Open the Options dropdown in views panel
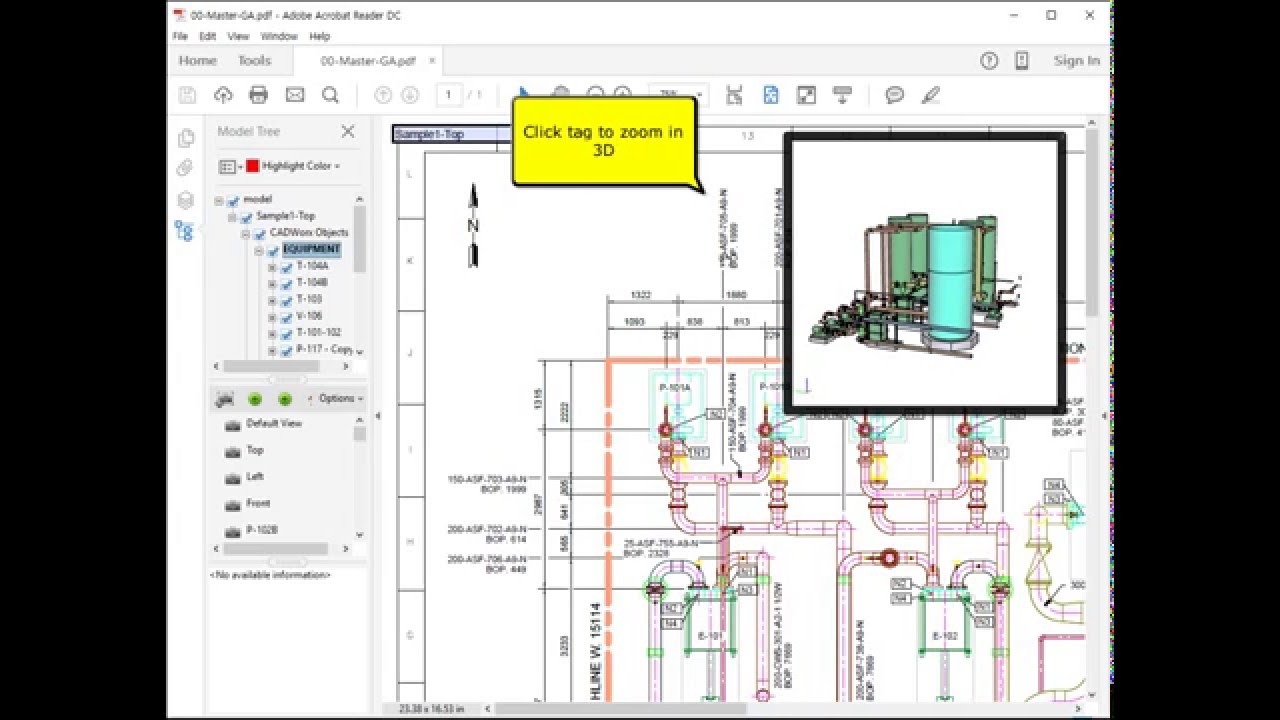Viewport: 1280px width, 720px height. click(340, 398)
